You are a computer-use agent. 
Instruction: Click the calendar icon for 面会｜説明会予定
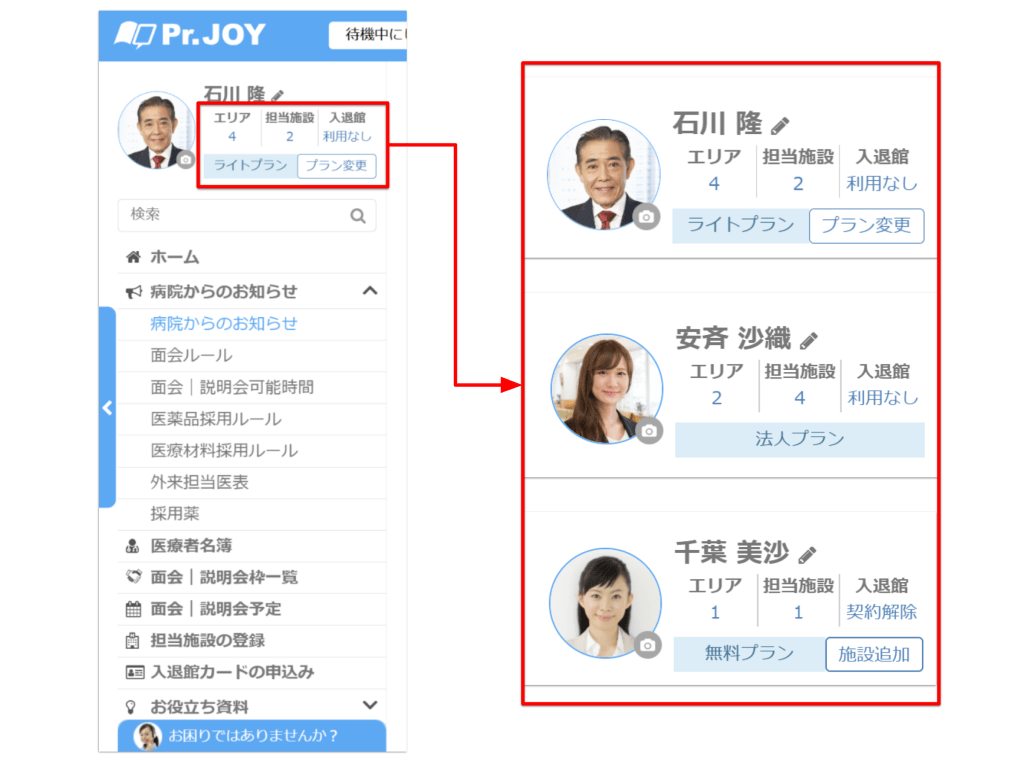click(x=131, y=609)
